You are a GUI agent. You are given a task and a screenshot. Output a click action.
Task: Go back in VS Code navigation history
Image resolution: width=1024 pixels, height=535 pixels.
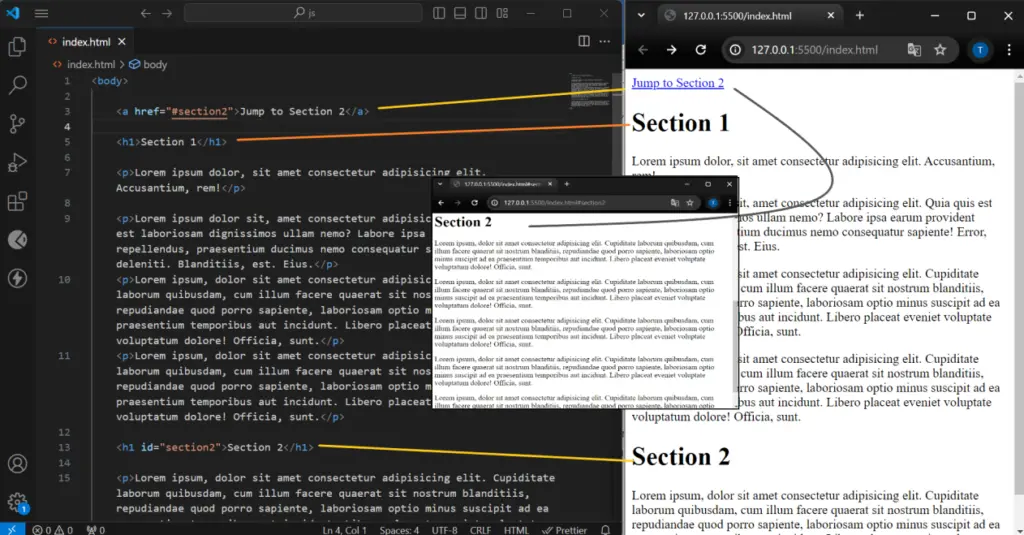click(x=146, y=13)
